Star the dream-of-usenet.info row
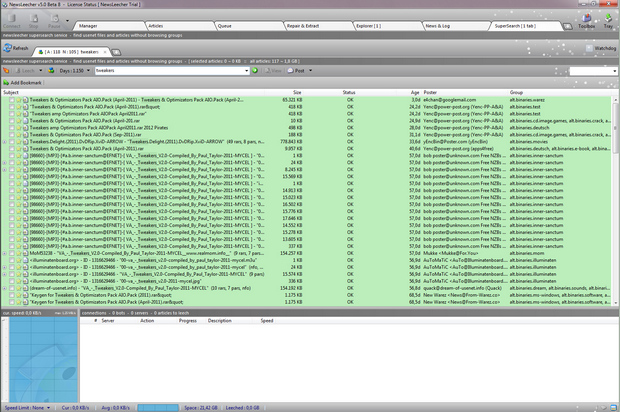This screenshot has height=412, width=620. [x=19, y=288]
